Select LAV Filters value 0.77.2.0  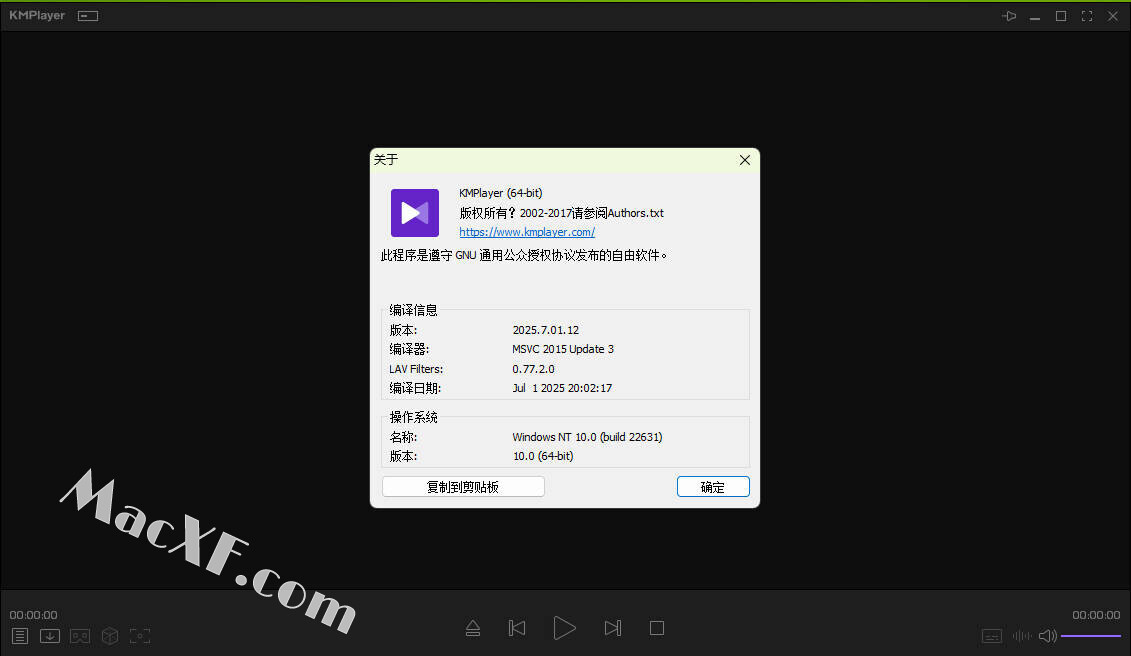click(x=534, y=369)
